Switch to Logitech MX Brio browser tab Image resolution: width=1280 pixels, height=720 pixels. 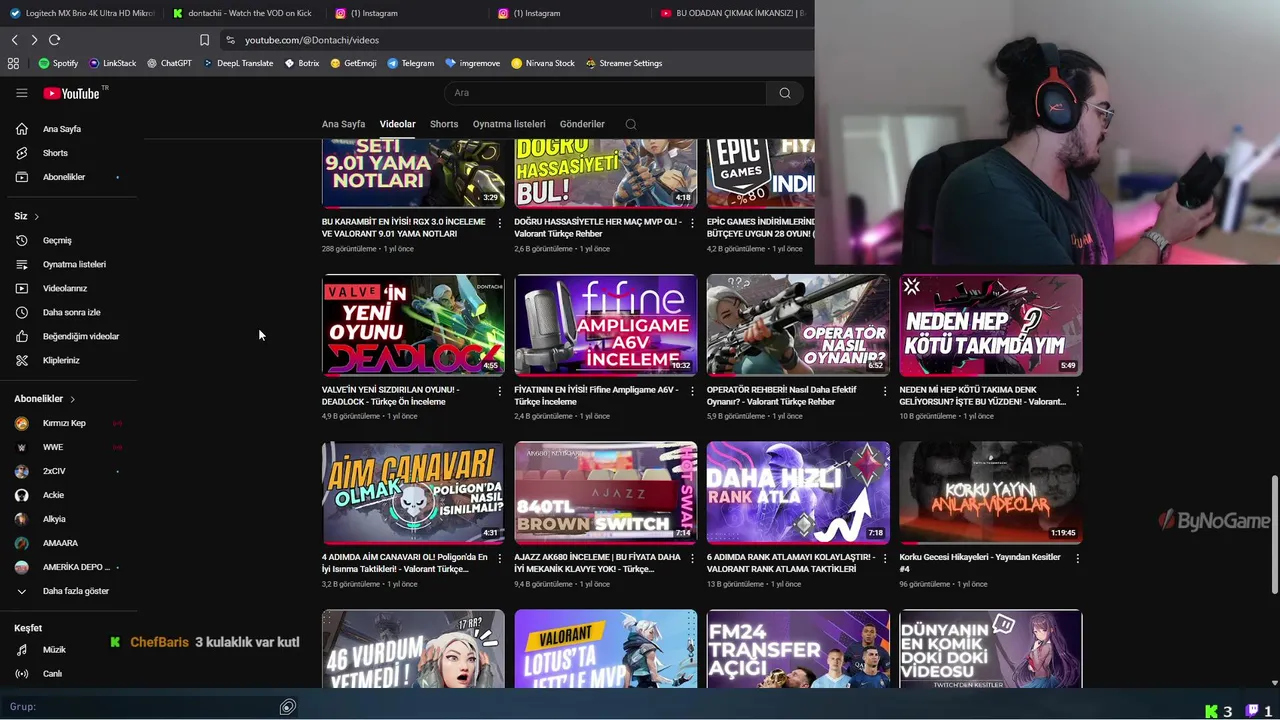click(82, 13)
